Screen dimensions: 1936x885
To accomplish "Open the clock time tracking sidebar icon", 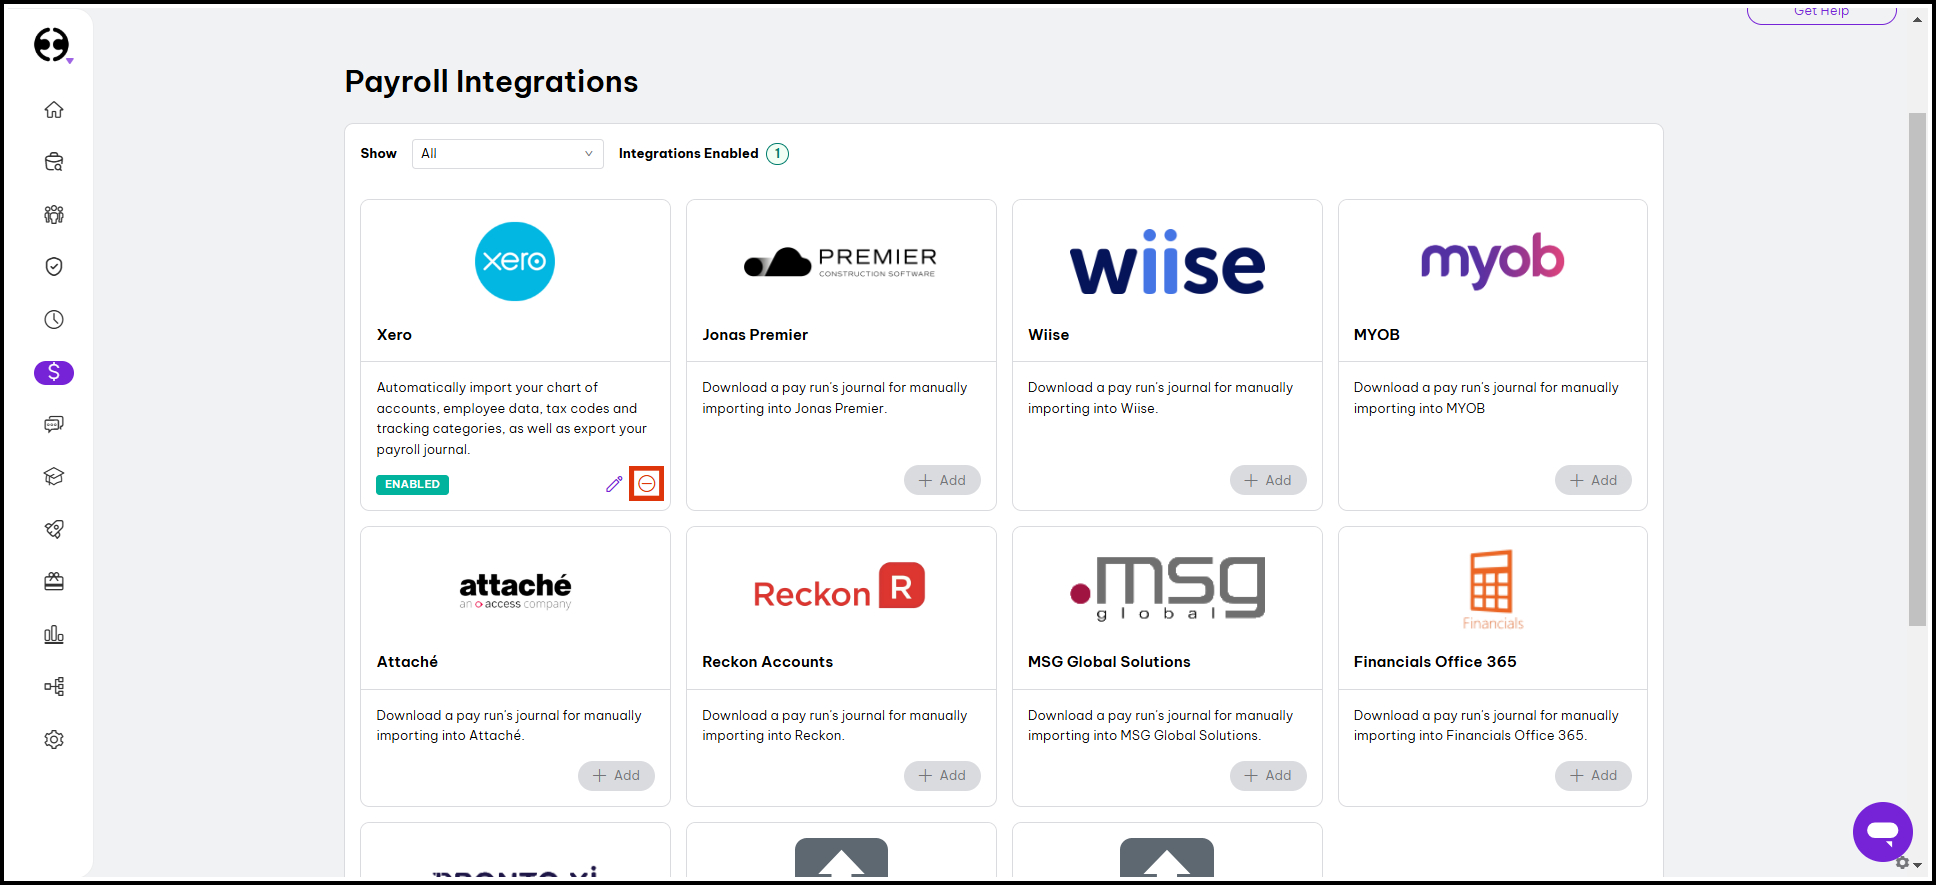I will point(54,320).
